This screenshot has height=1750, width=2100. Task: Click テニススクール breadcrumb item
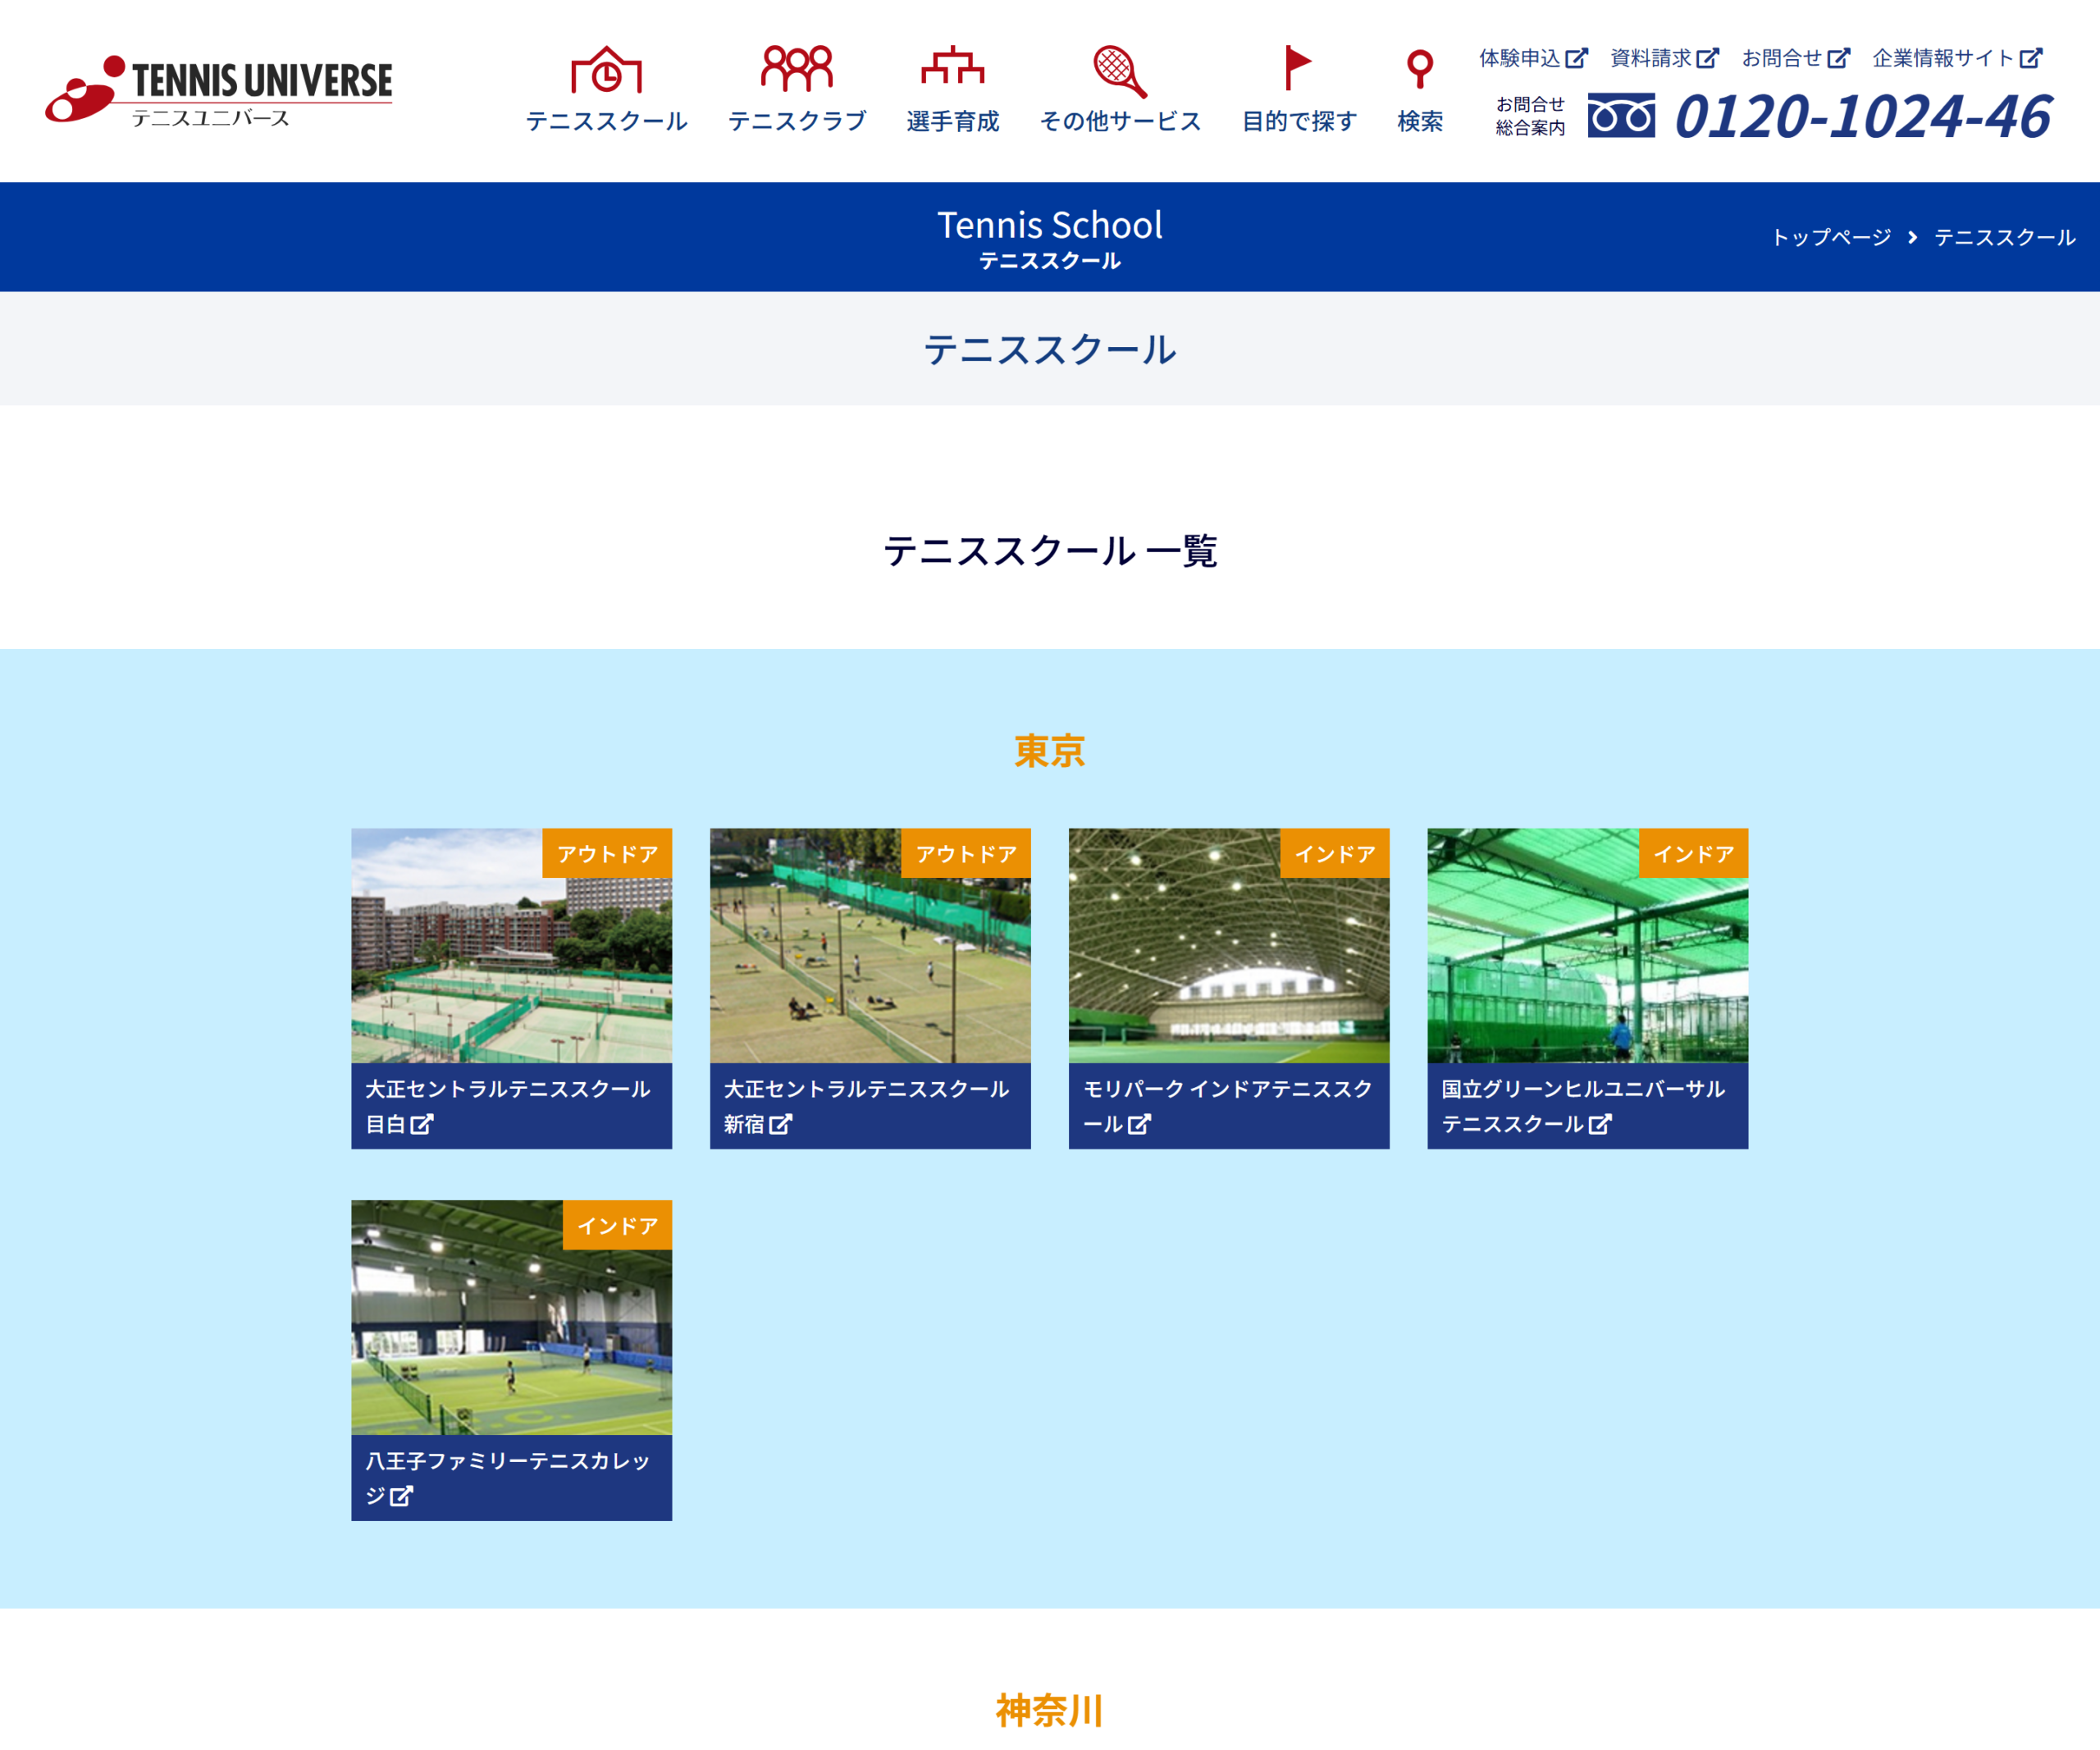click(x=2004, y=238)
